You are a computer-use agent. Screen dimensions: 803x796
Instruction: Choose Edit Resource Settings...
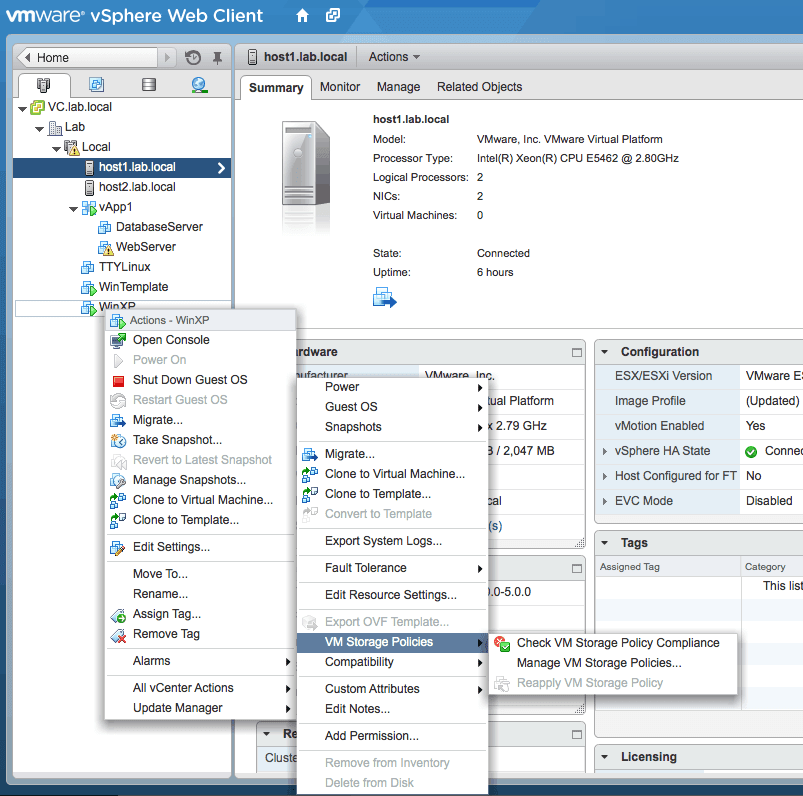pos(392,595)
